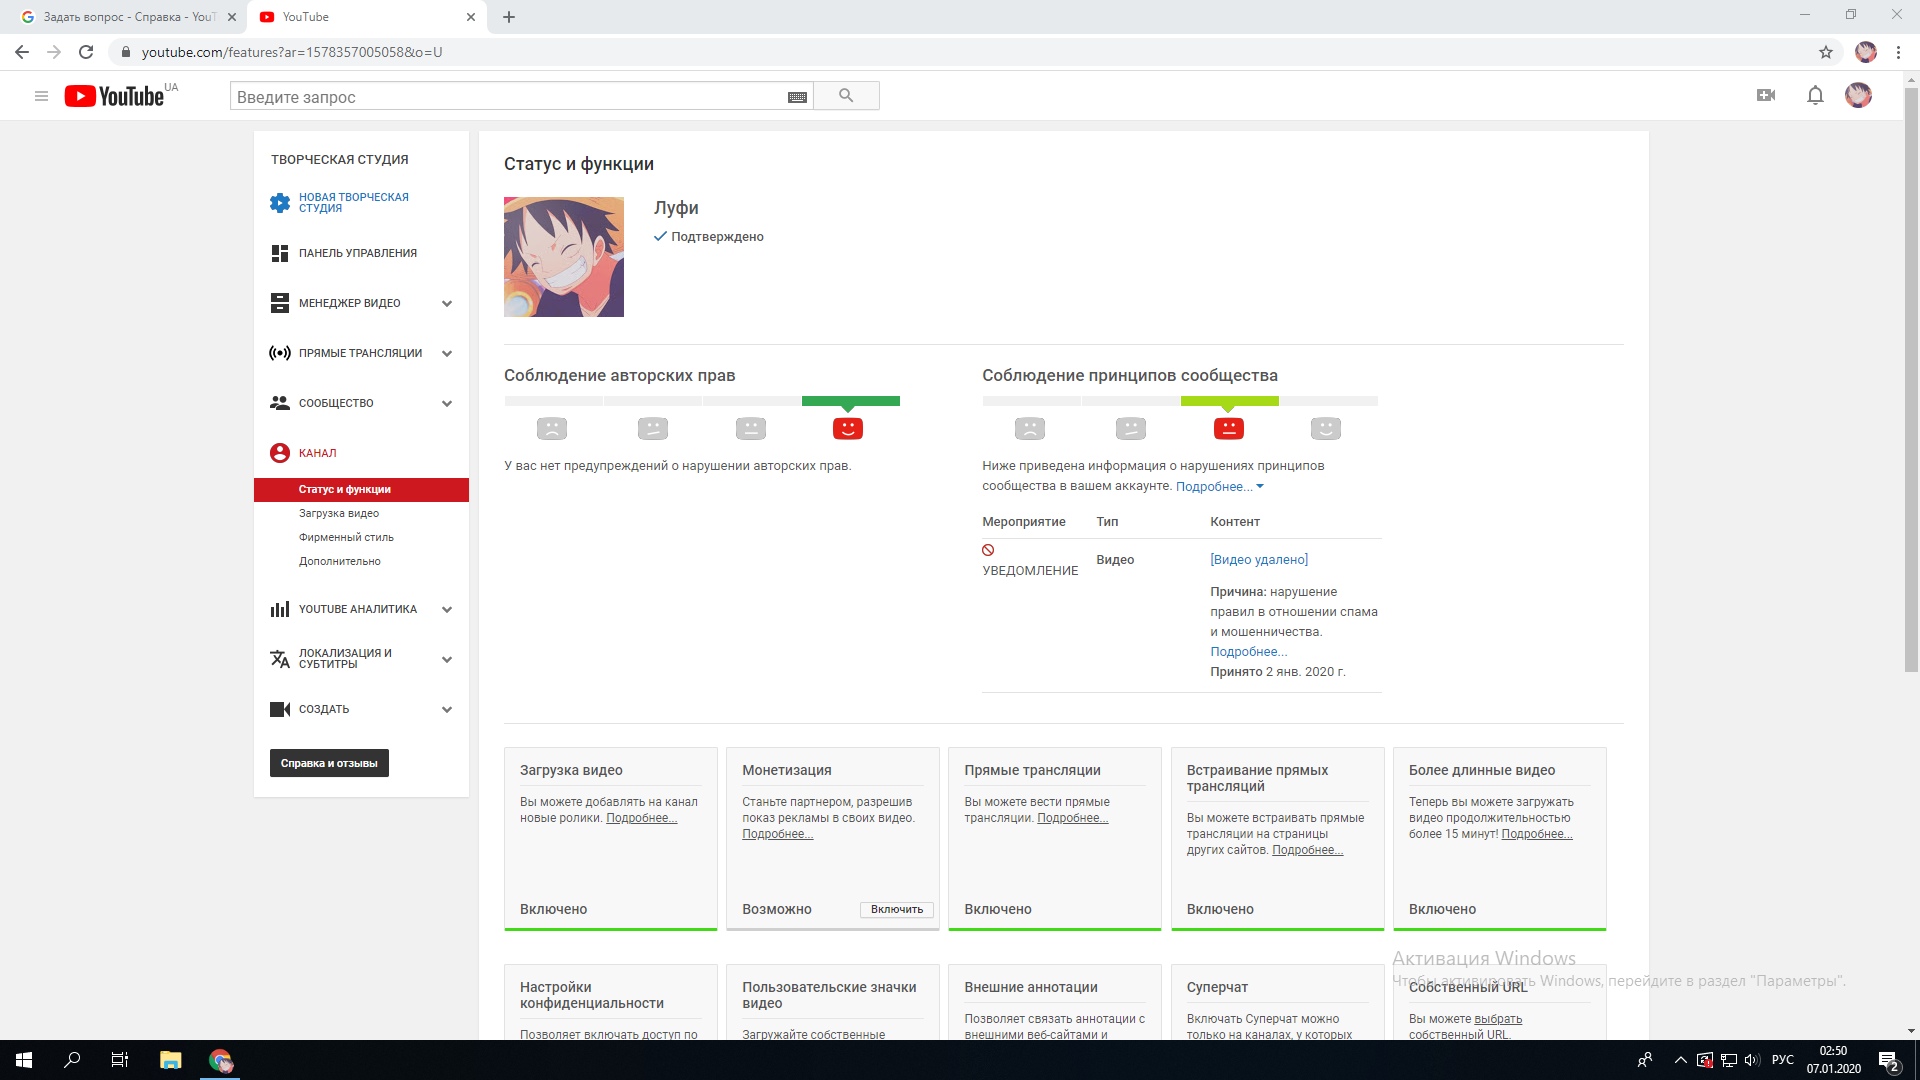
Task: Expand the ЛОКАЛИЗАЦИЯ И СУБТИТРЫ section
Action: coord(447,659)
